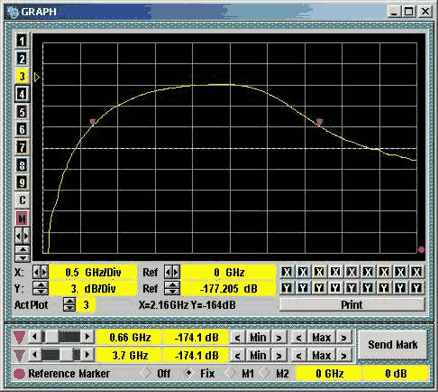The height and width of the screenshot is (392, 438).
Task: Click the pink marker icon in sidebar
Action: coord(22,218)
